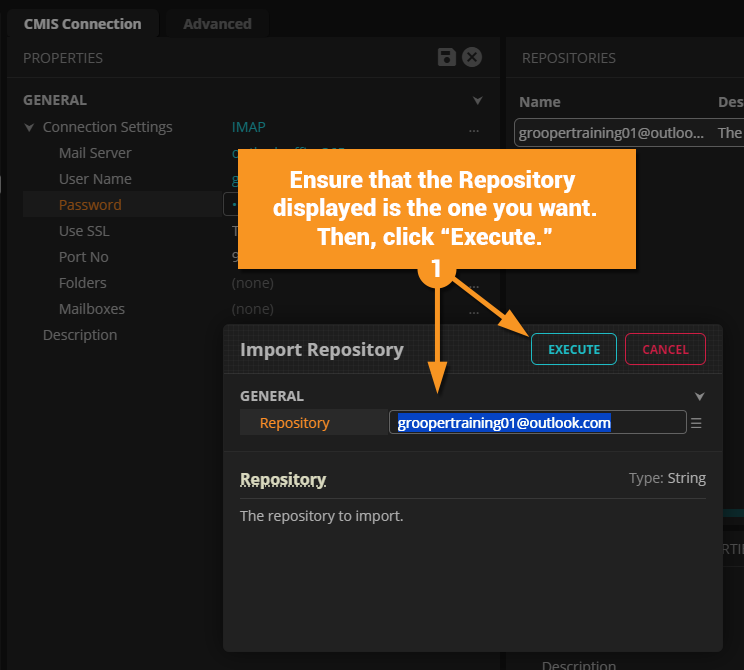Click the X icon in Properties header
The image size is (744, 670).
click(472, 58)
